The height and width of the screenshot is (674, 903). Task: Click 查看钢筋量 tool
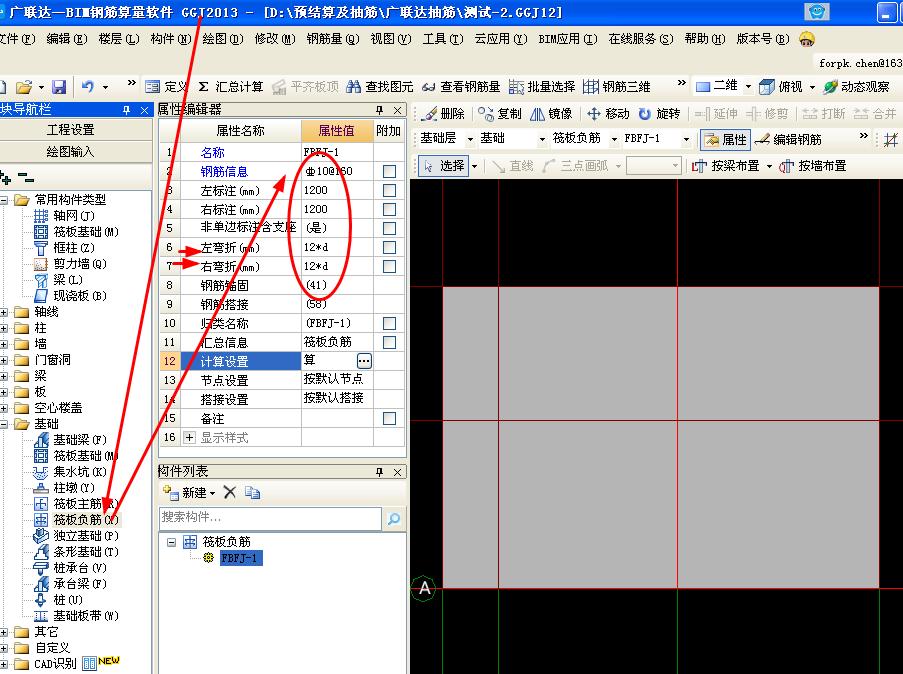point(461,87)
